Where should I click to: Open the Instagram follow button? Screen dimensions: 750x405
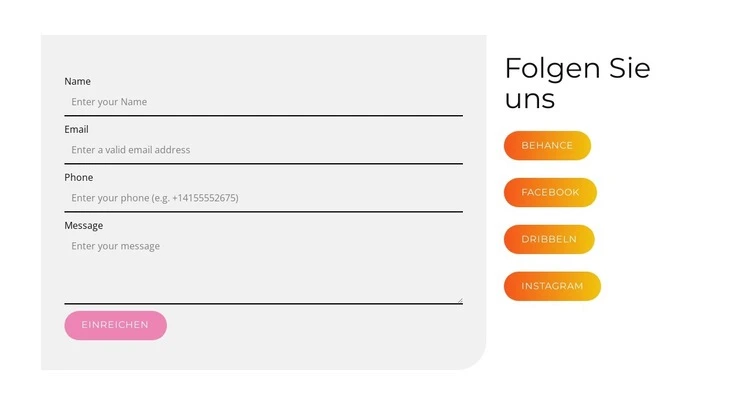pyautogui.click(x=552, y=286)
